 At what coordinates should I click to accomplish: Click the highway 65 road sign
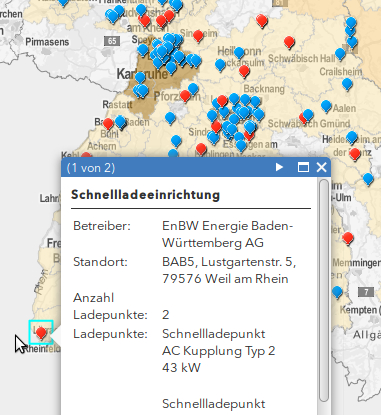point(112,41)
